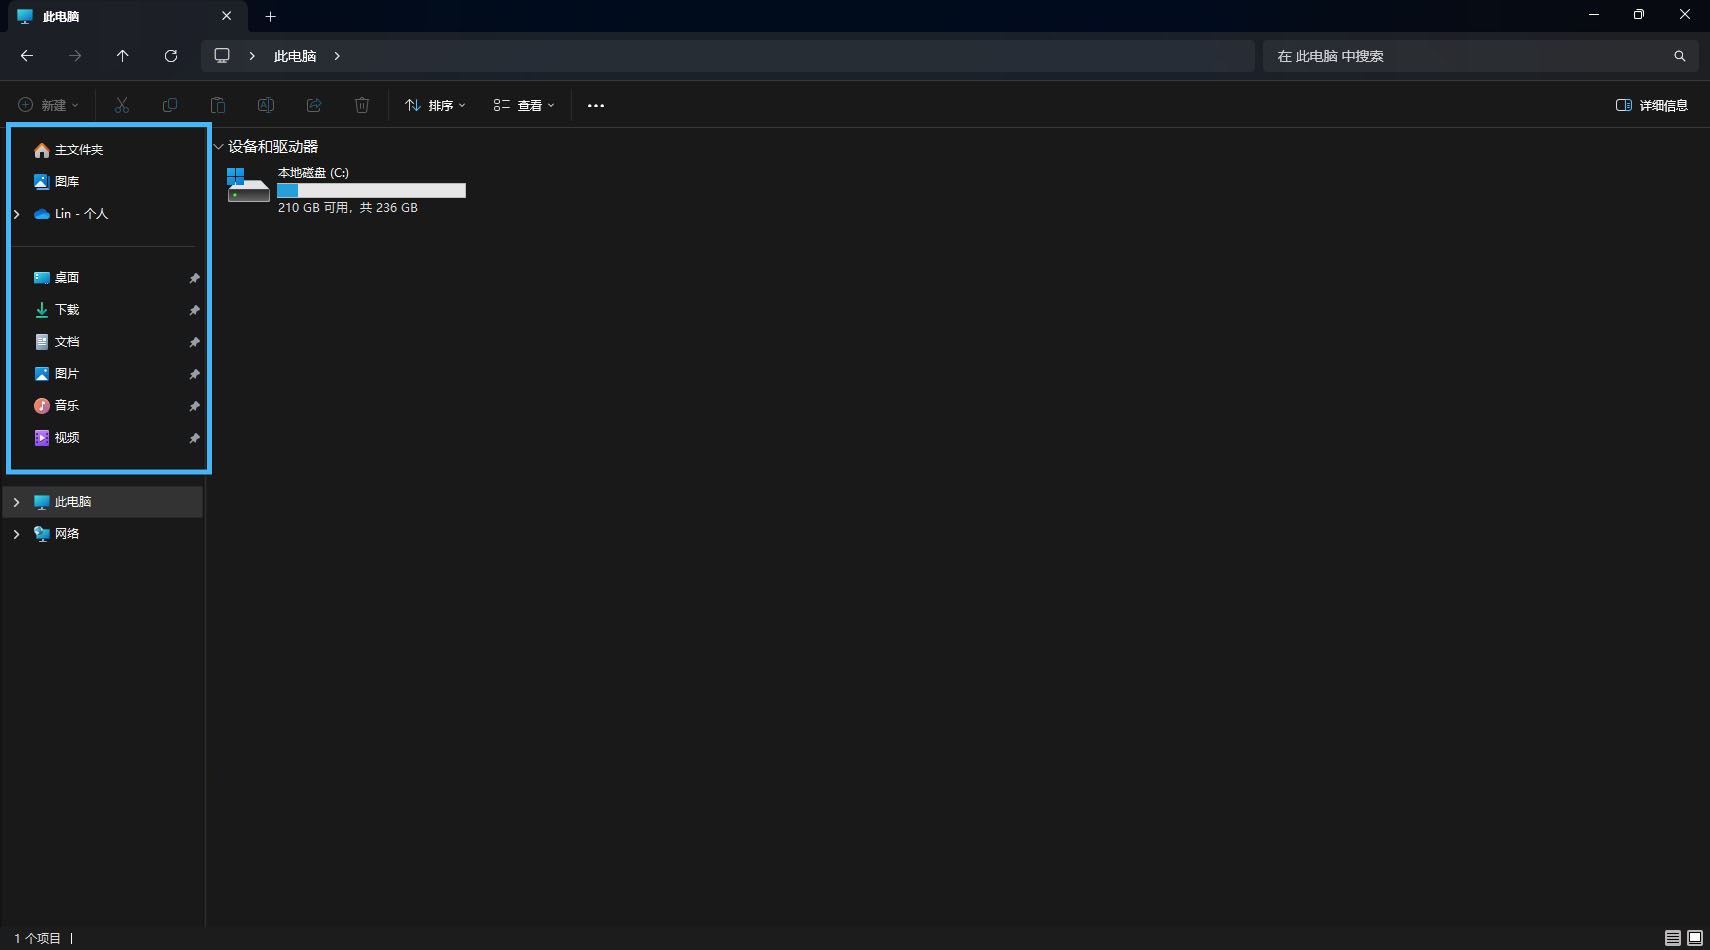This screenshot has height=950, width=1710.
Task: Open the three-dot more options menu
Action: (596, 105)
